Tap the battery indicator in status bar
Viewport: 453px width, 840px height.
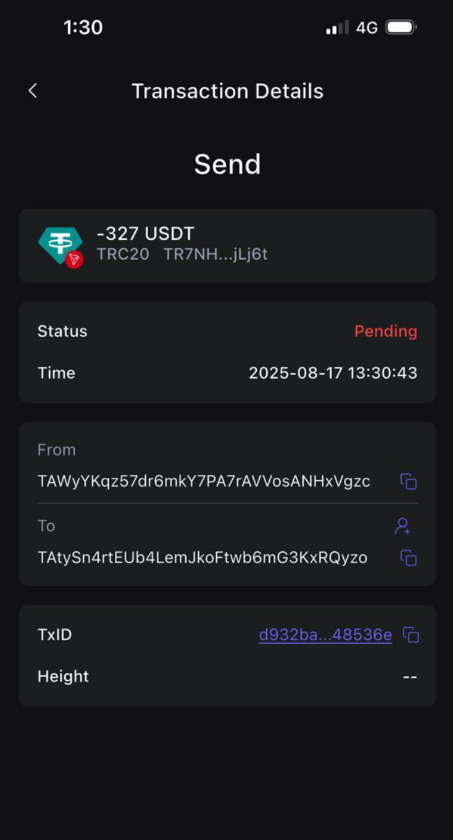click(x=401, y=27)
